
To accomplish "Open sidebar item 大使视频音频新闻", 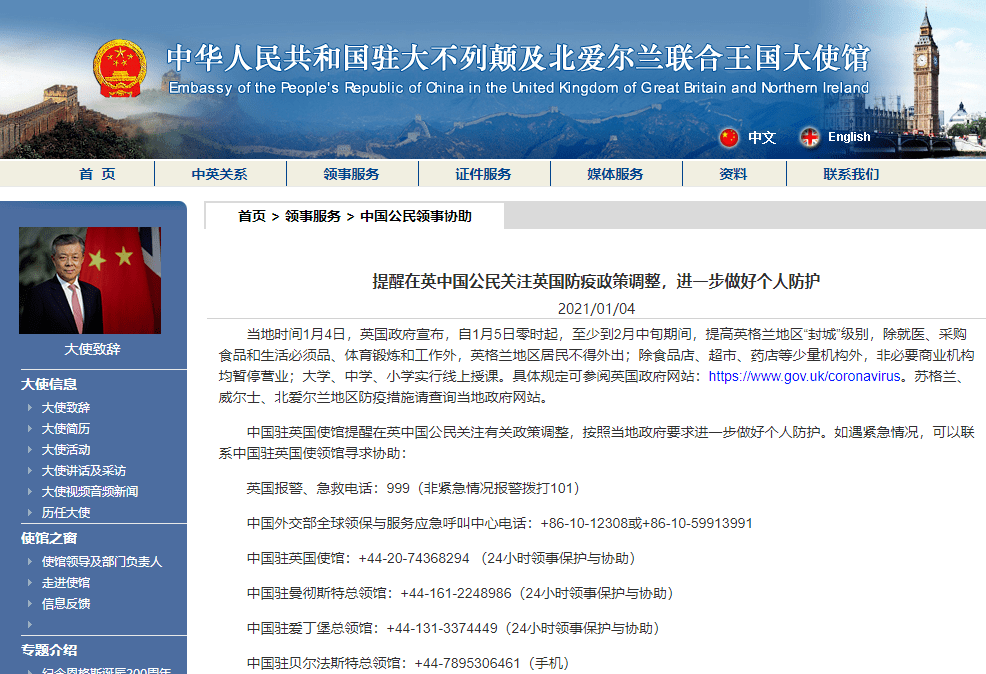I will tap(90, 491).
